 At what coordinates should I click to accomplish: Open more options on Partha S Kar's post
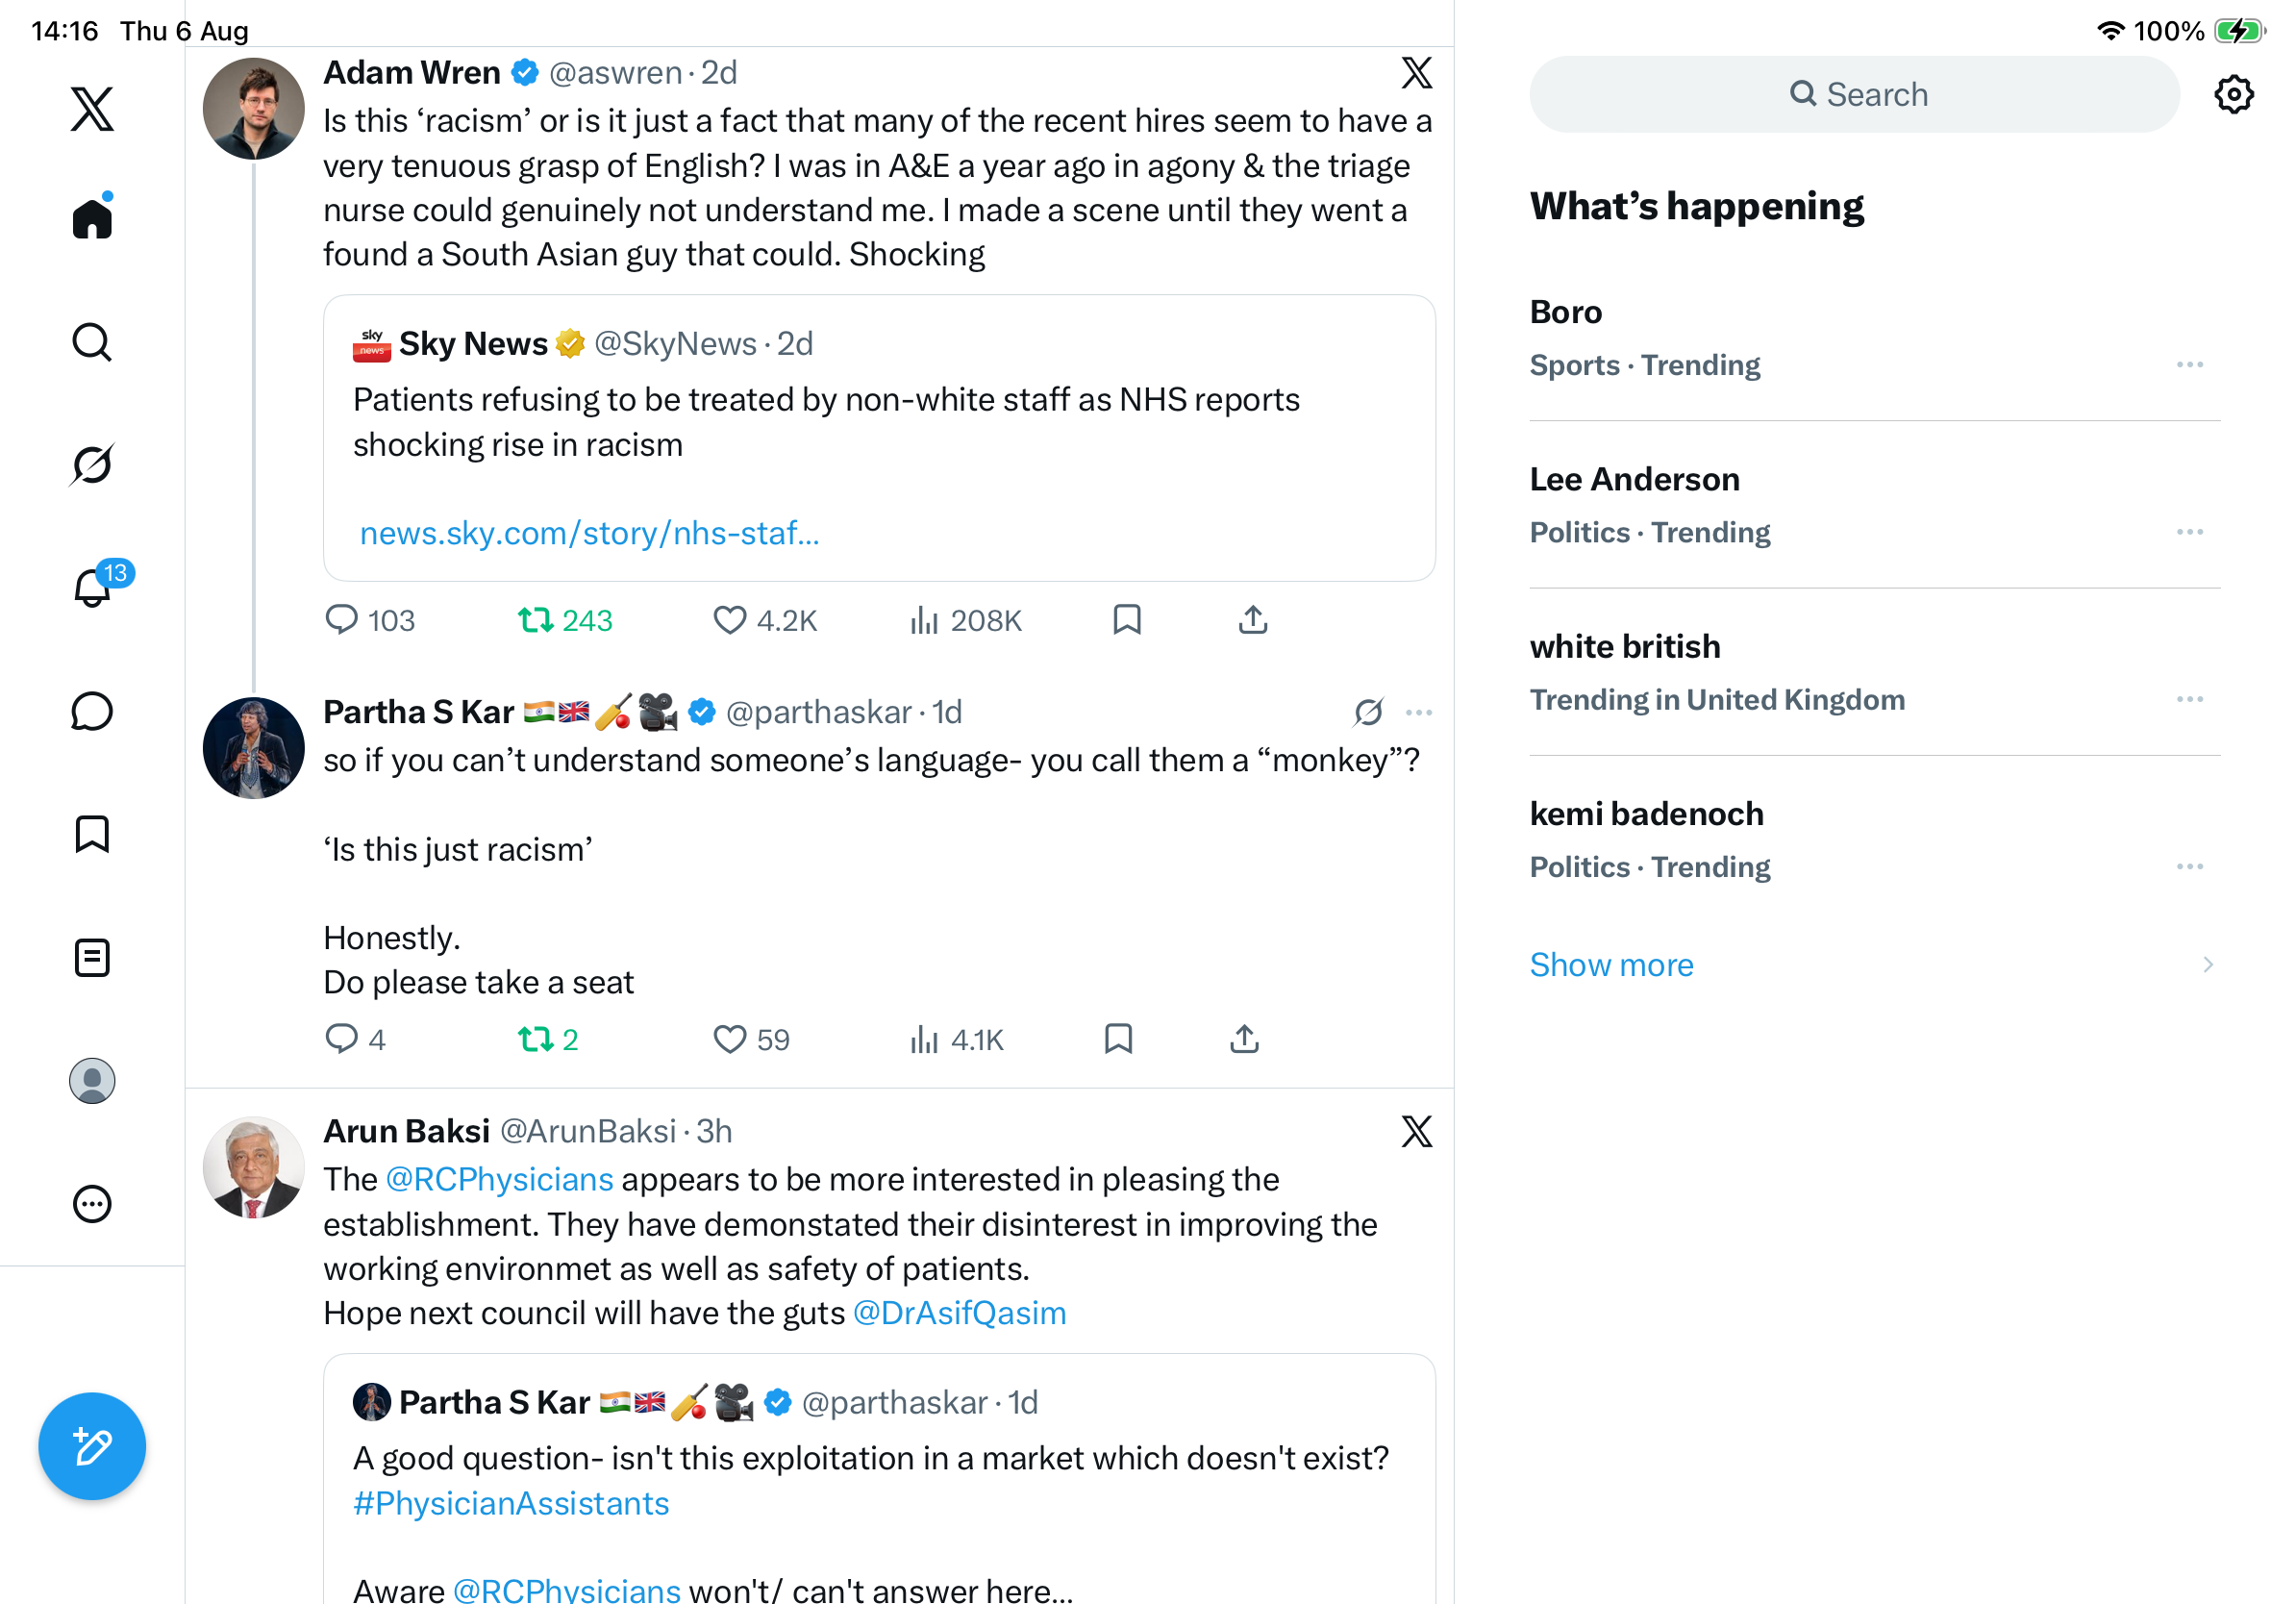point(1419,713)
